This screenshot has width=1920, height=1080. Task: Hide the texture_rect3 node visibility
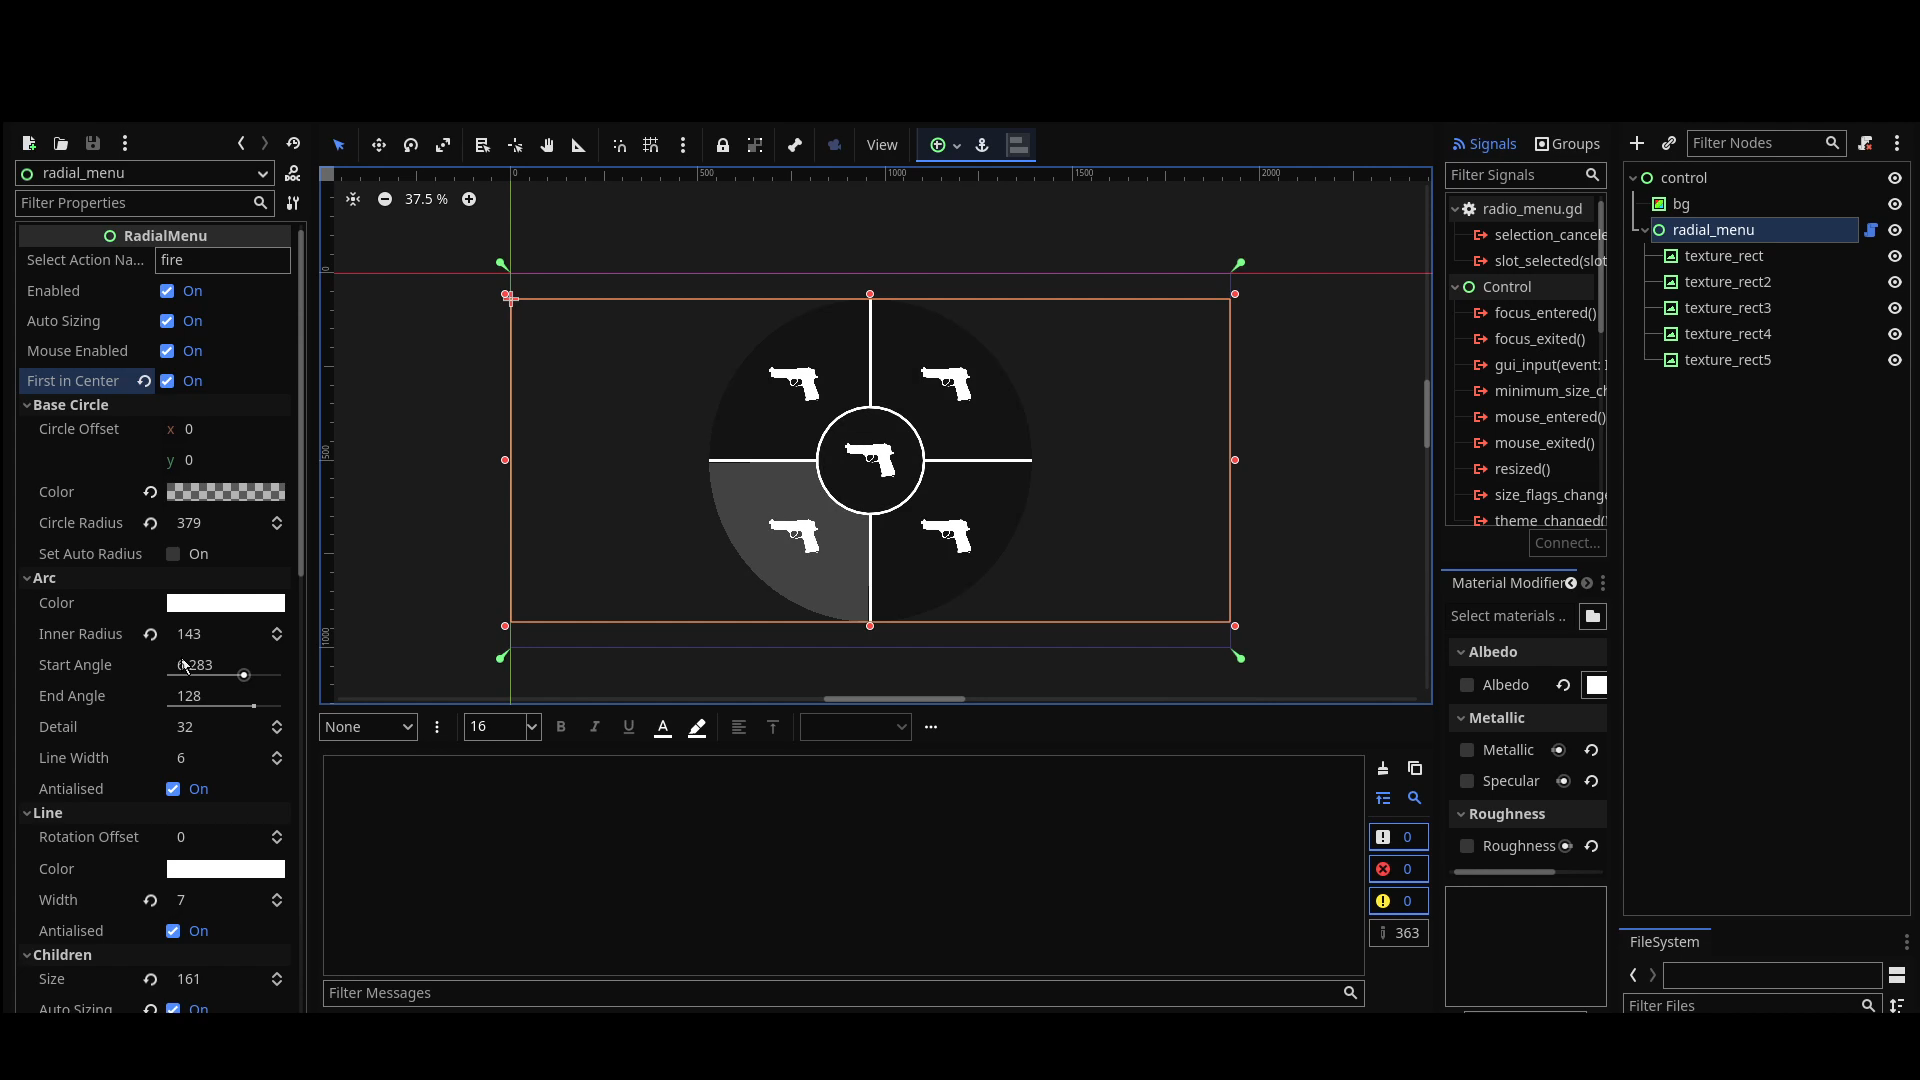(1894, 308)
